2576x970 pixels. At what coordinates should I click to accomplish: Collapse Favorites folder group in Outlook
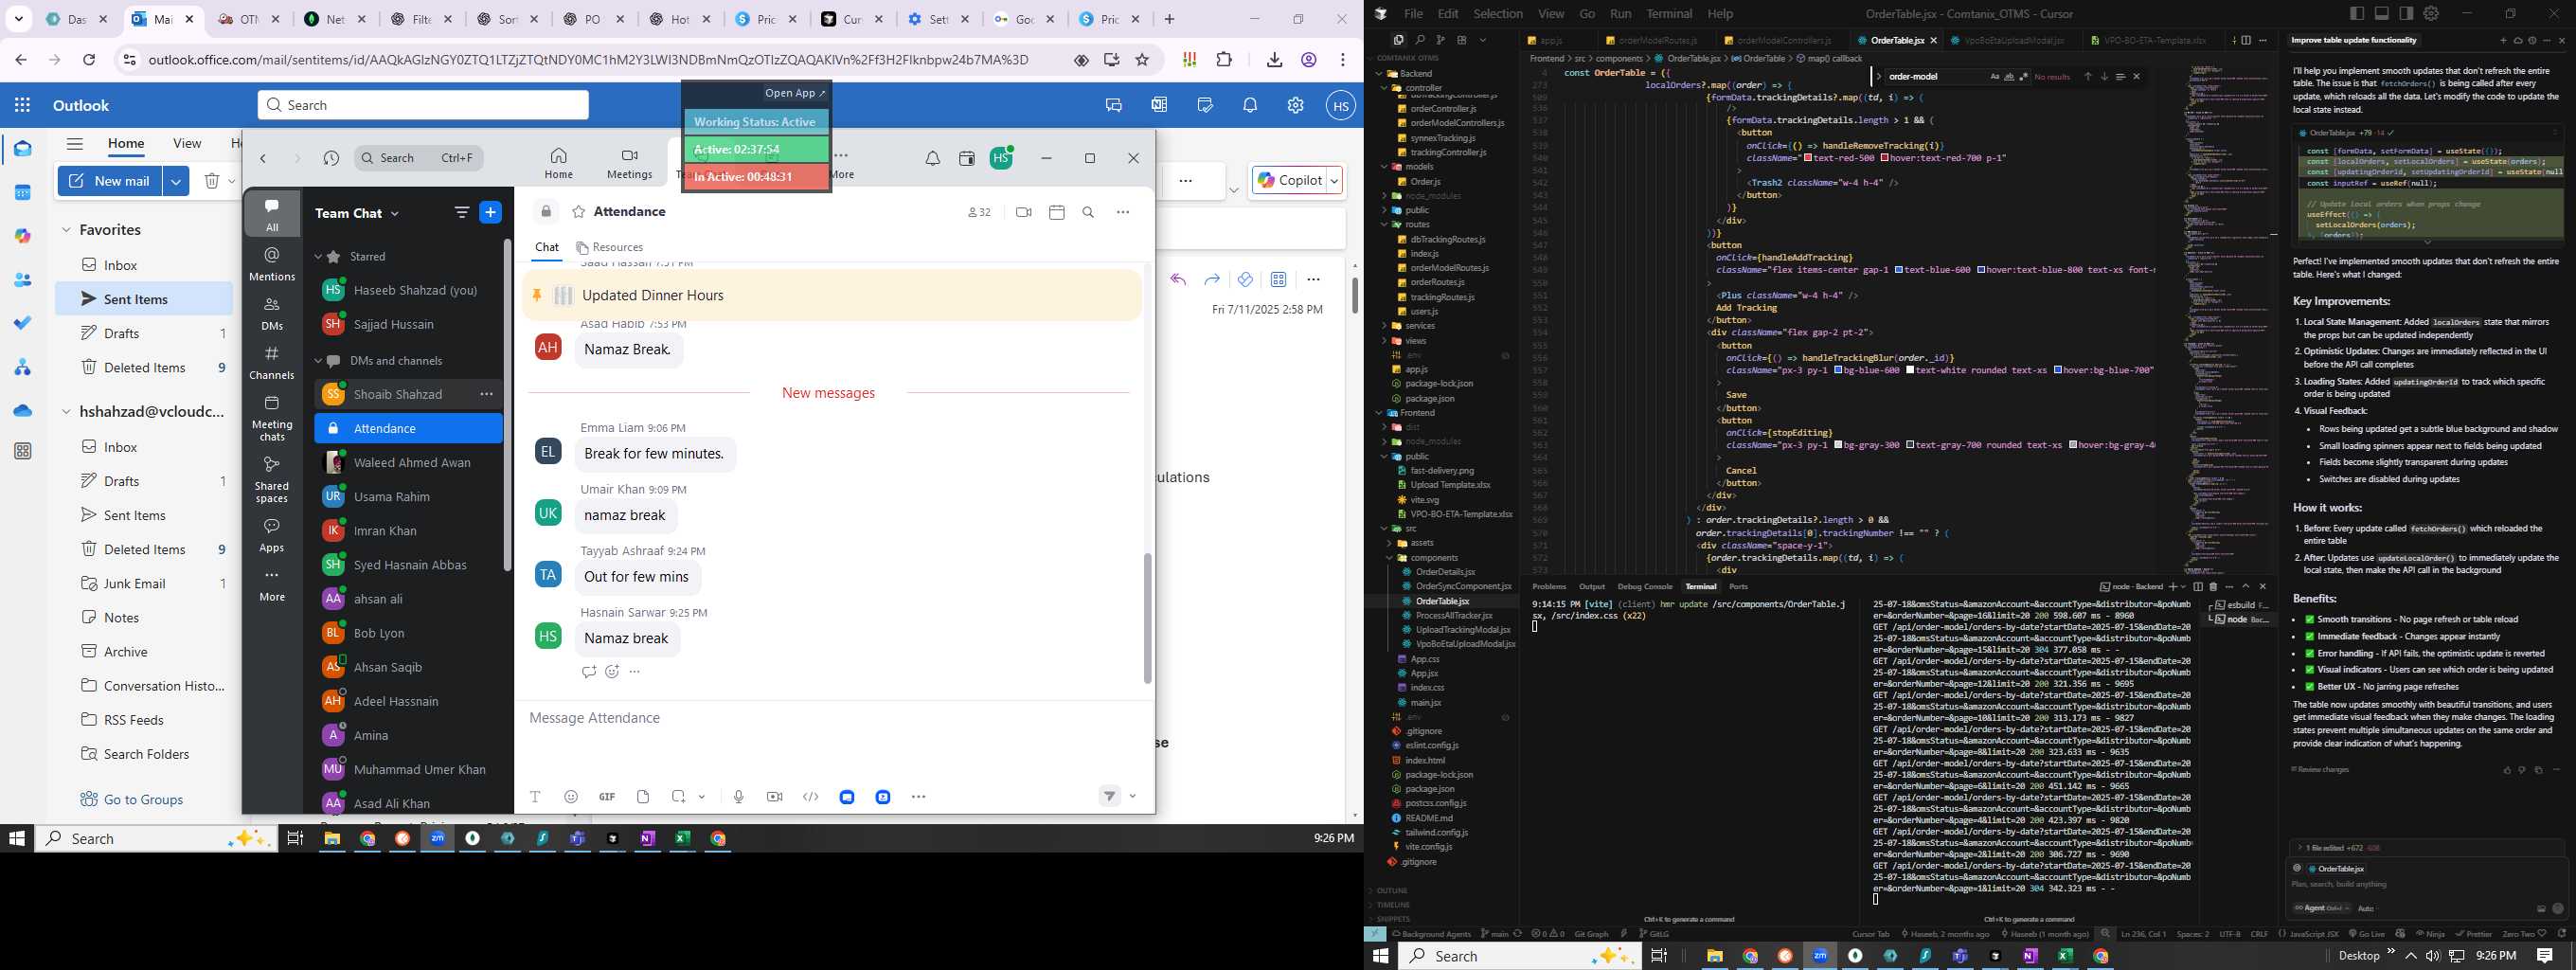(66, 230)
